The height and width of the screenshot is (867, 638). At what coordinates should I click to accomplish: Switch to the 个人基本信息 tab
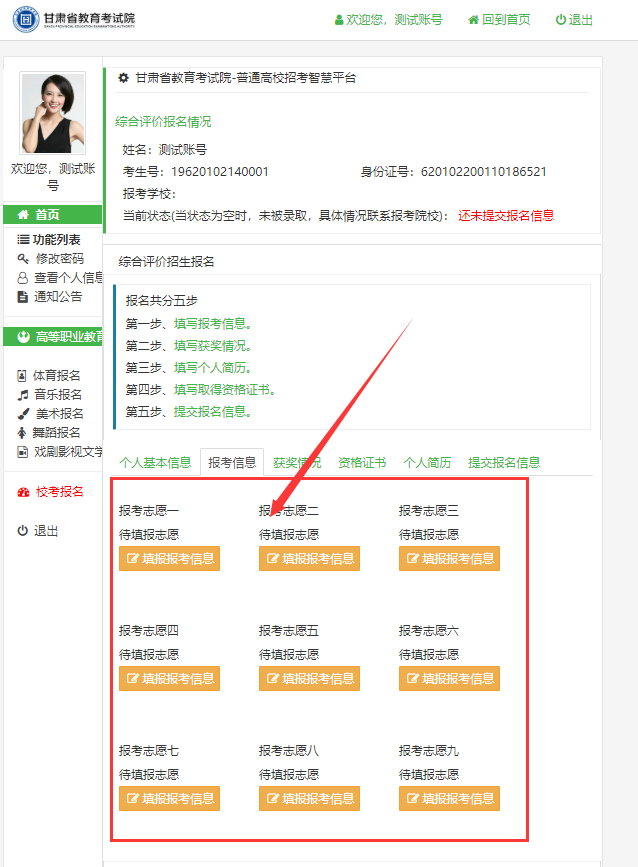155,463
